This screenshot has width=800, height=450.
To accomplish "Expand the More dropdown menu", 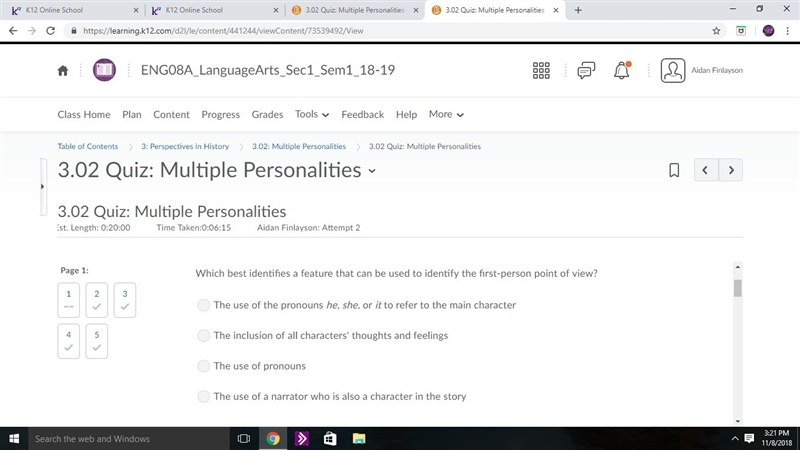I will (446, 114).
